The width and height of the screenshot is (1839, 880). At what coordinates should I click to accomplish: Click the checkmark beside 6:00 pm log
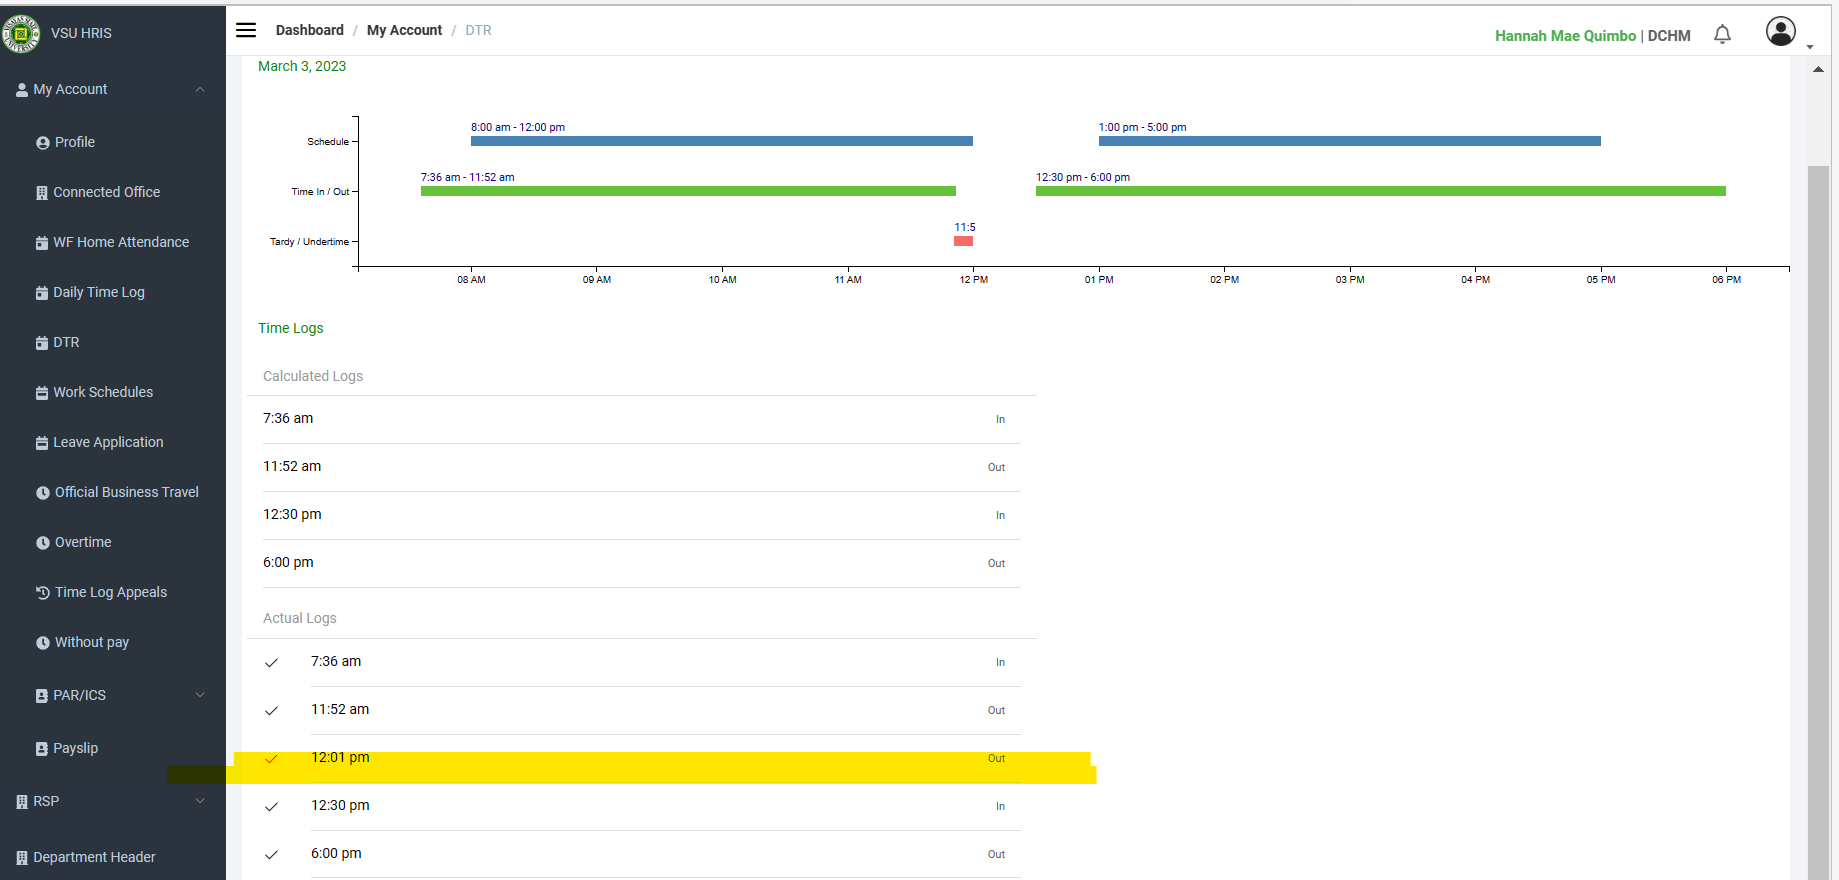coord(271,855)
